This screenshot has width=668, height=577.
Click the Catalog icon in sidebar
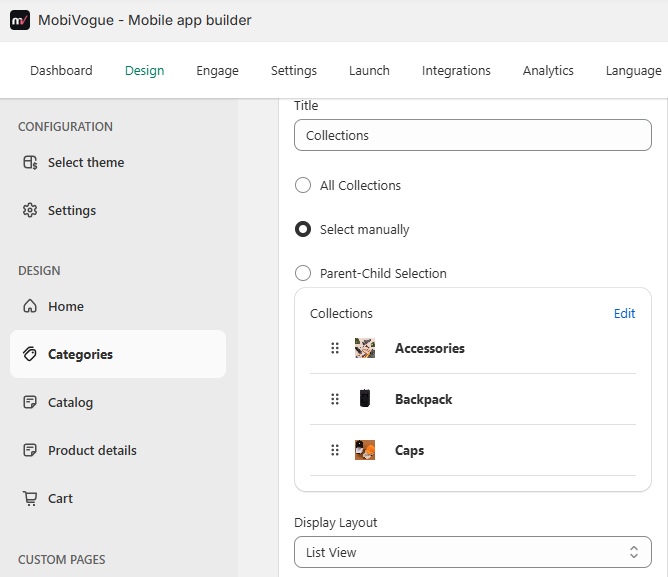30,402
